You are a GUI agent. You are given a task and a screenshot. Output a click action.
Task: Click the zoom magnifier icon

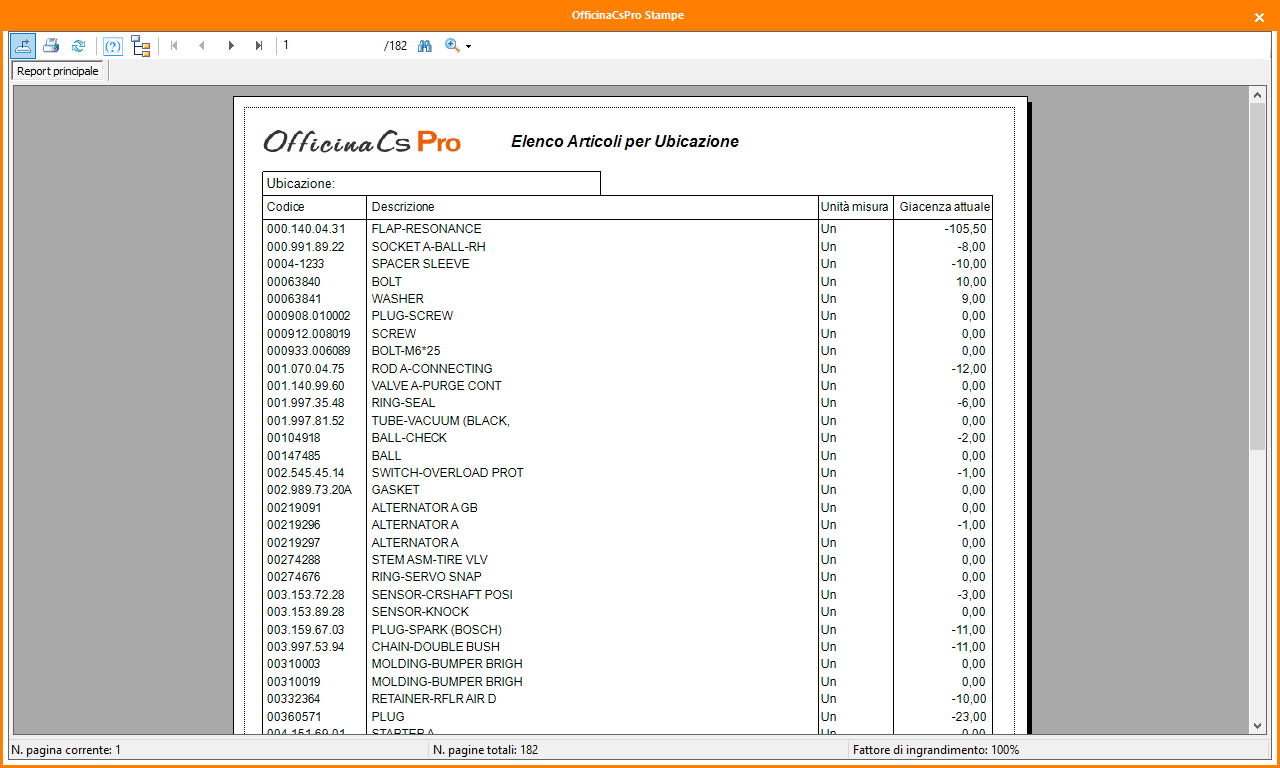(452, 45)
